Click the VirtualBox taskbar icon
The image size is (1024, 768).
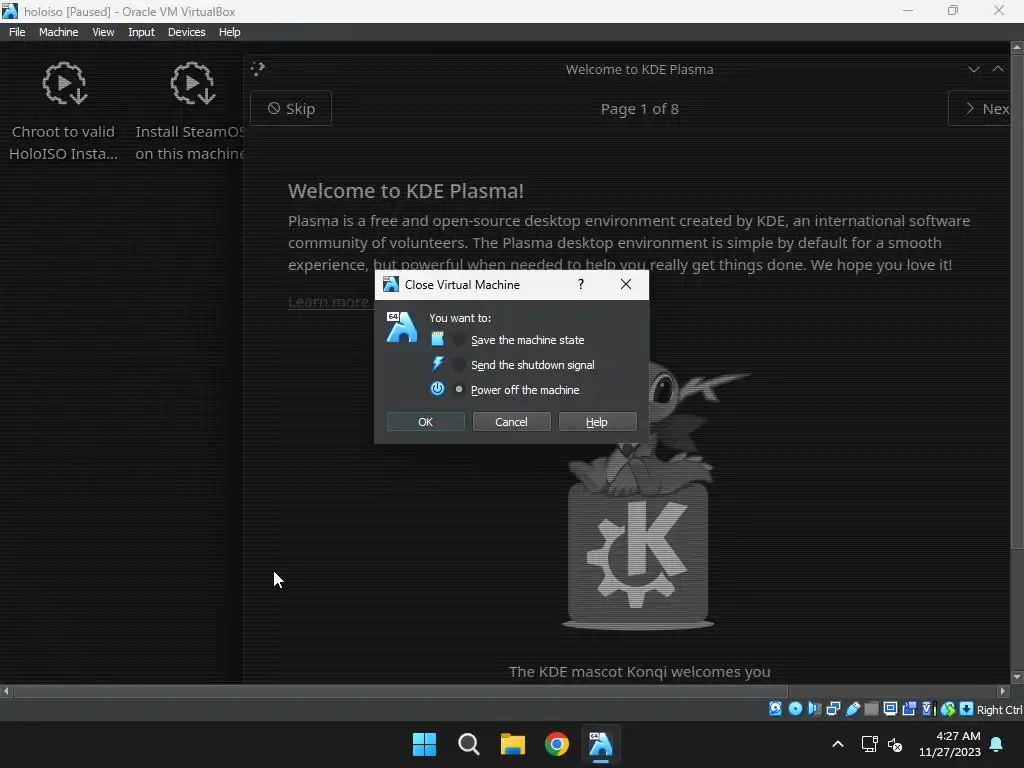(x=601, y=744)
